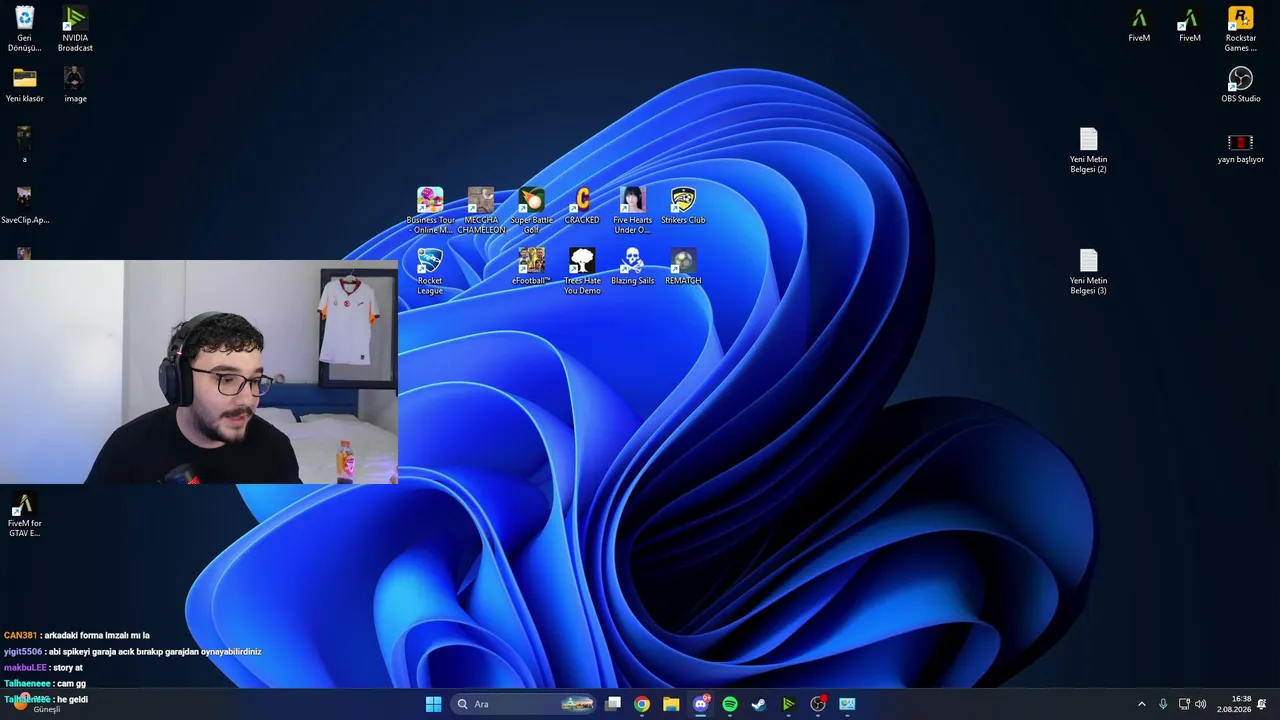Open NVIDIA Broadcast from the taskbar
Image resolution: width=1280 pixels, height=720 pixels.
[x=788, y=704]
